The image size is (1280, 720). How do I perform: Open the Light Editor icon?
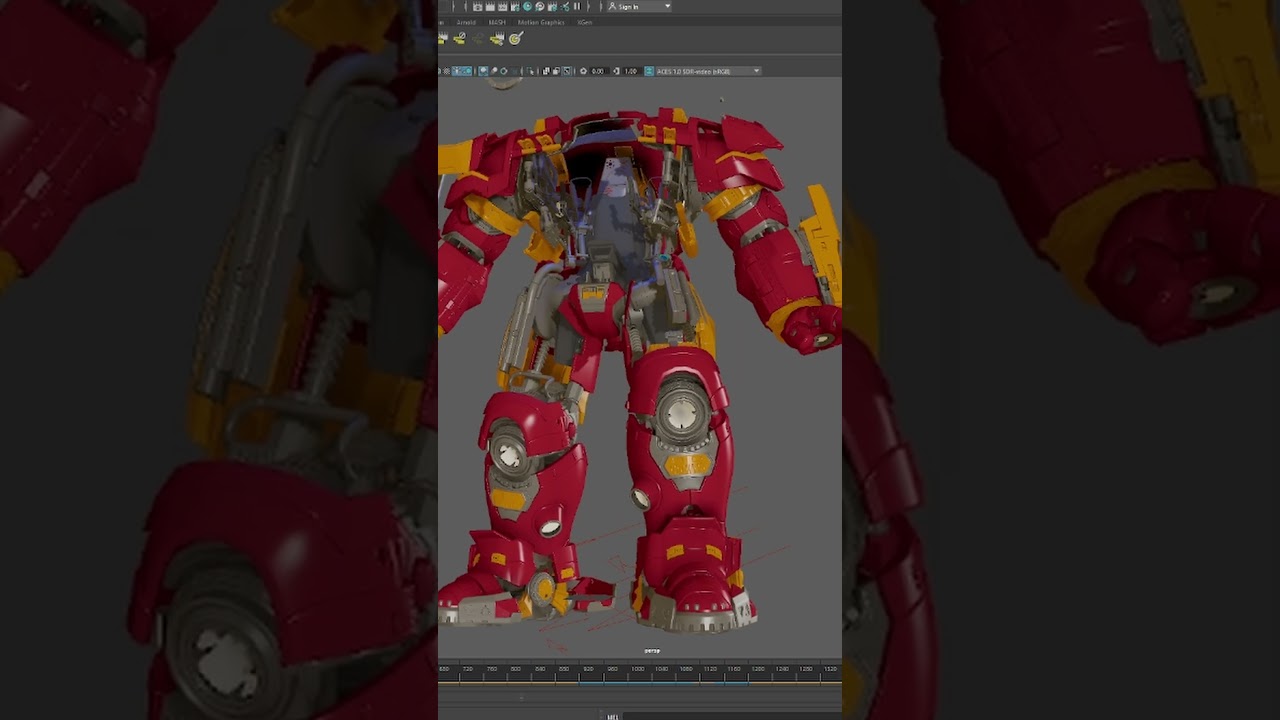click(552, 7)
